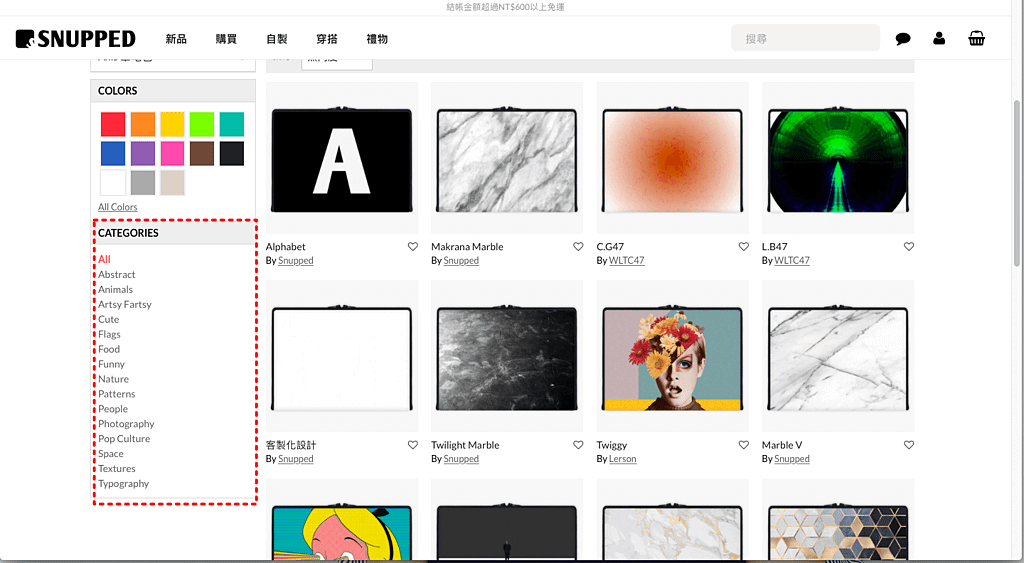Favorite the Twilight Marble heart
Viewport: 1024px width, 563px height.
point(578,445)
